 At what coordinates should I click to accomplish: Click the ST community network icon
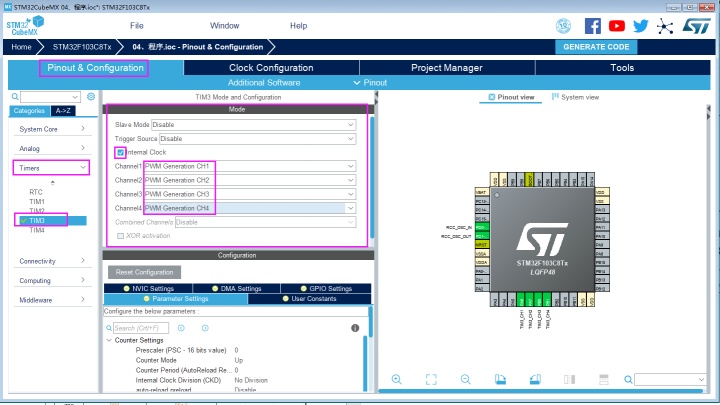(x=665, y=26)
